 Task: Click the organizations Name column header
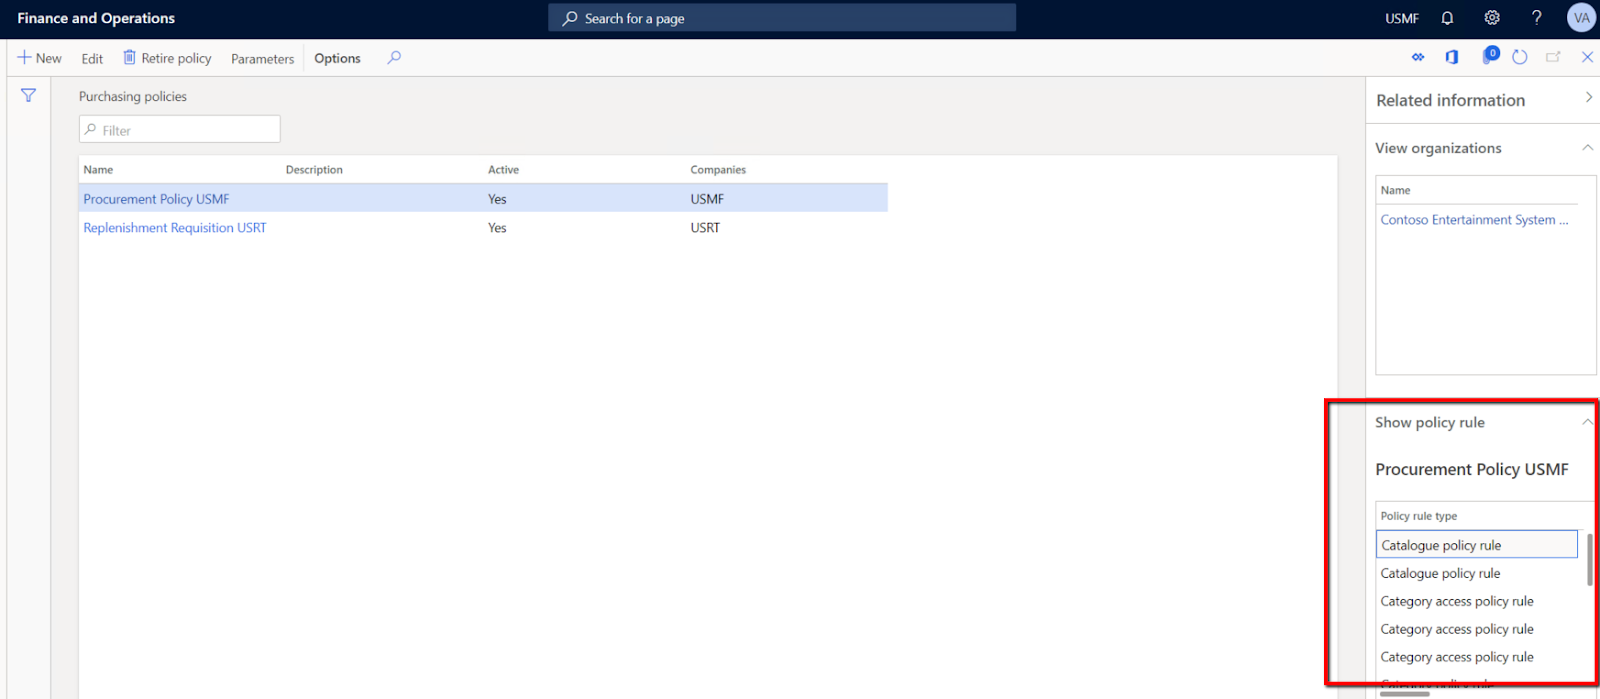pos(1395,190)
